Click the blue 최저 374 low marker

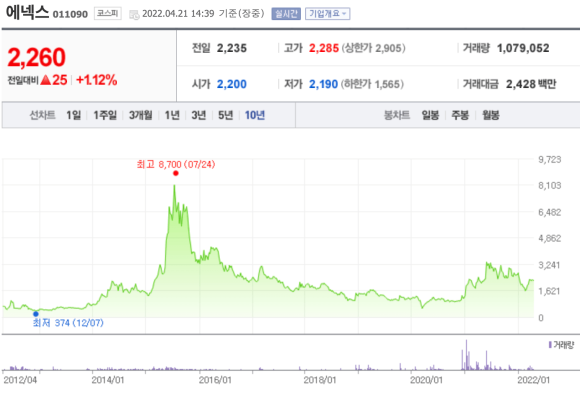[x=36, y=314]
